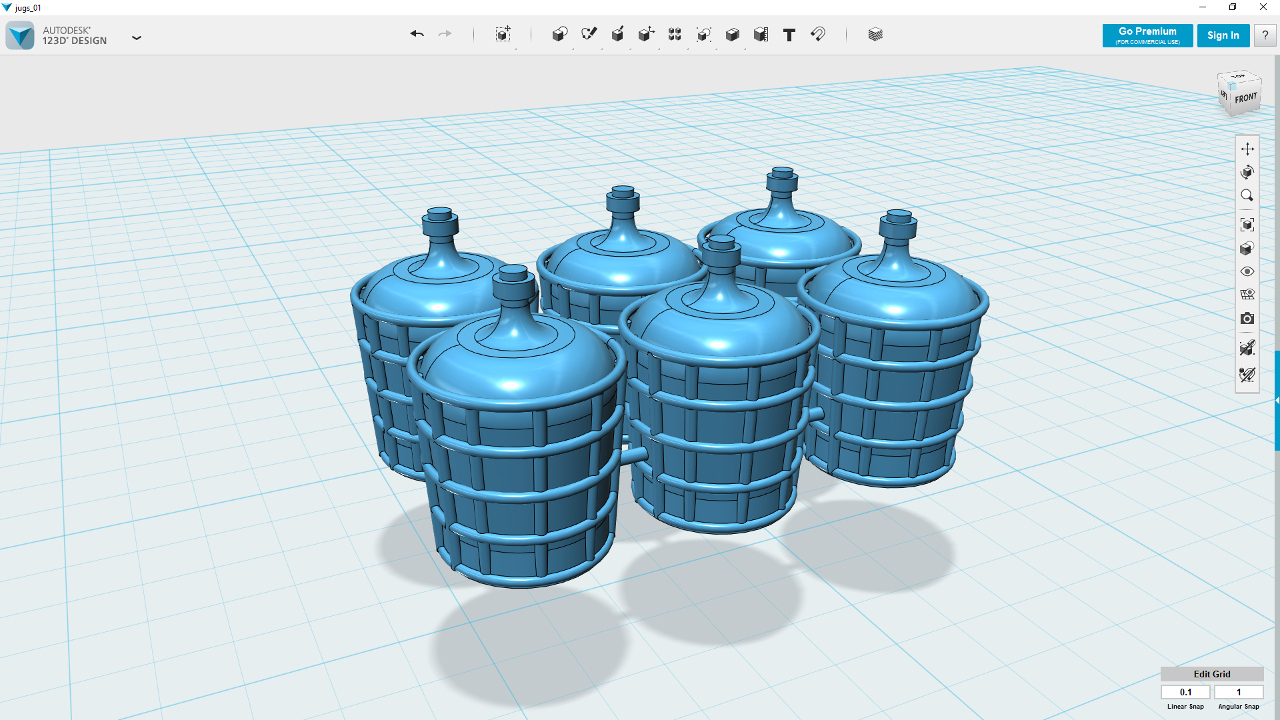Select the Orbit navigation tool
This screenshot has height=720, width=1280.
click(x=1247, y=172)
